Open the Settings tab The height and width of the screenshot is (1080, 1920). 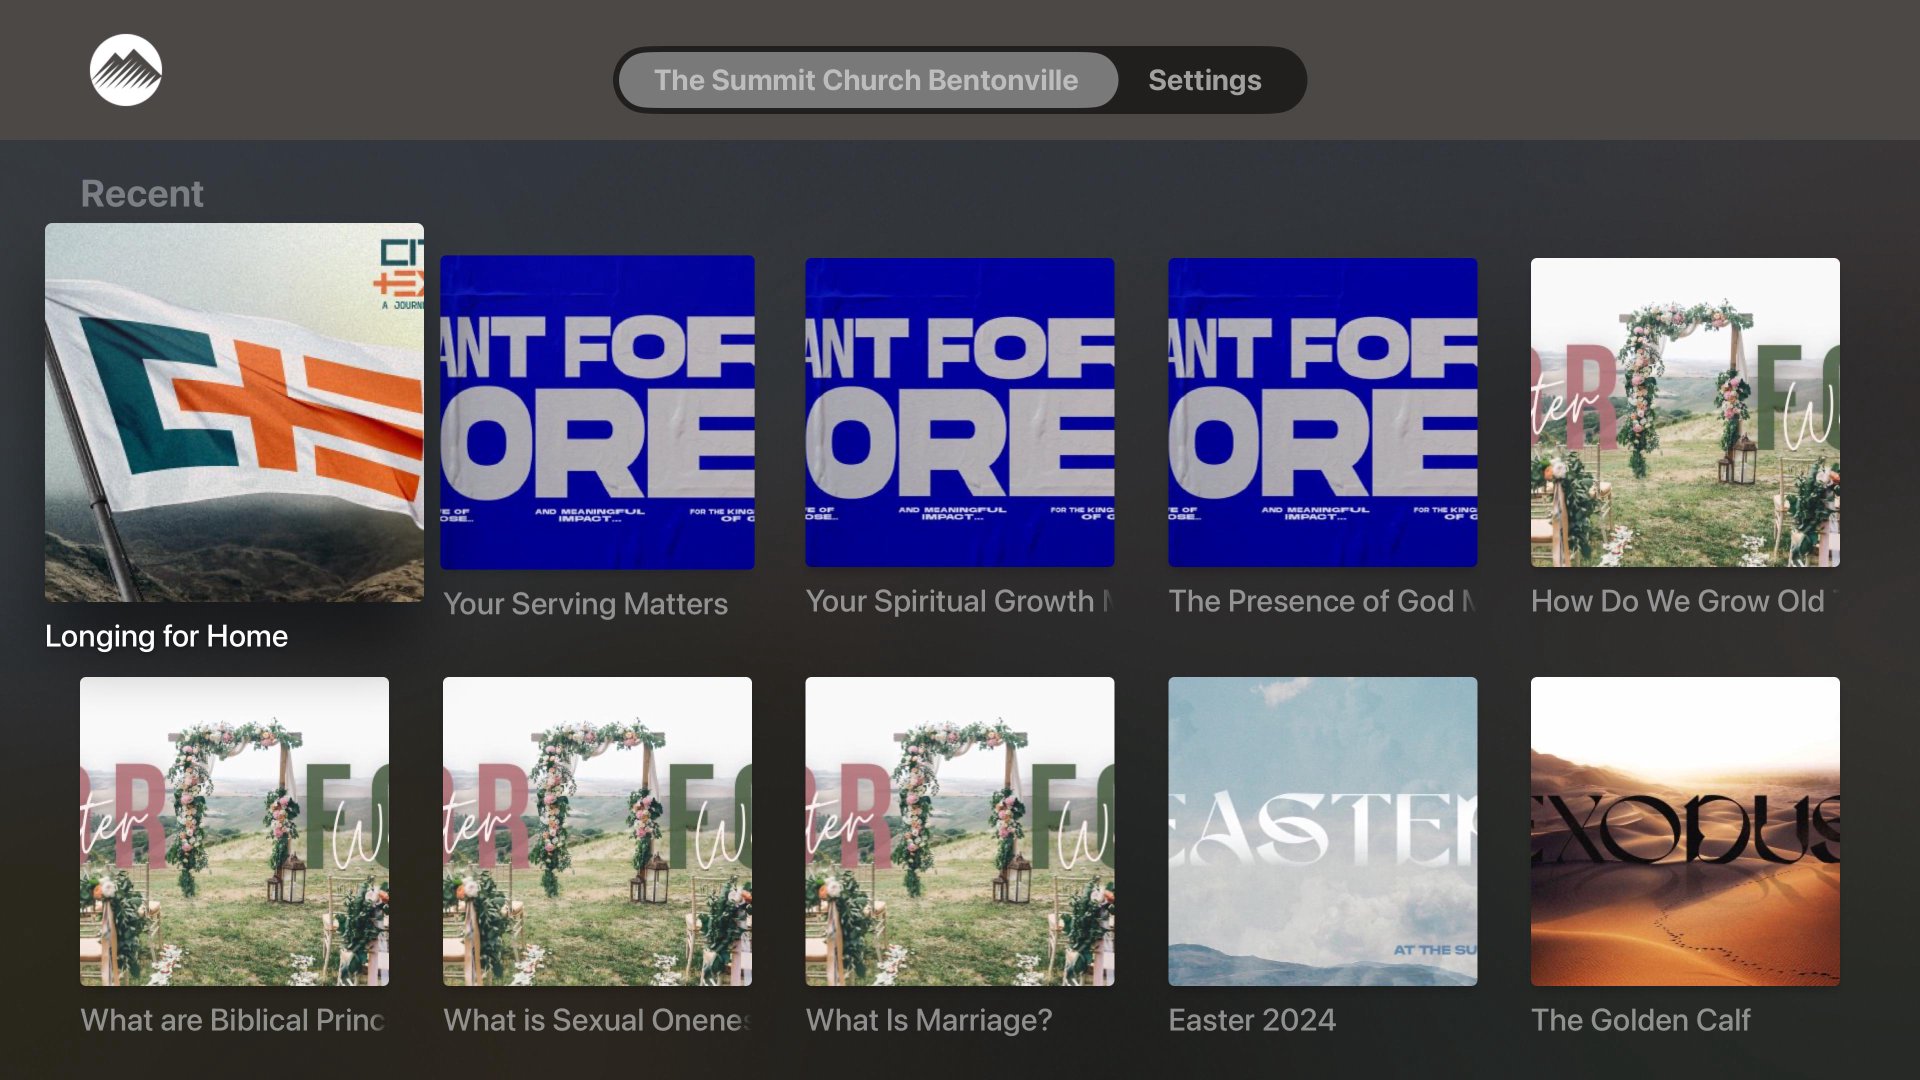pyautogui.click(x=1204, y=80)
